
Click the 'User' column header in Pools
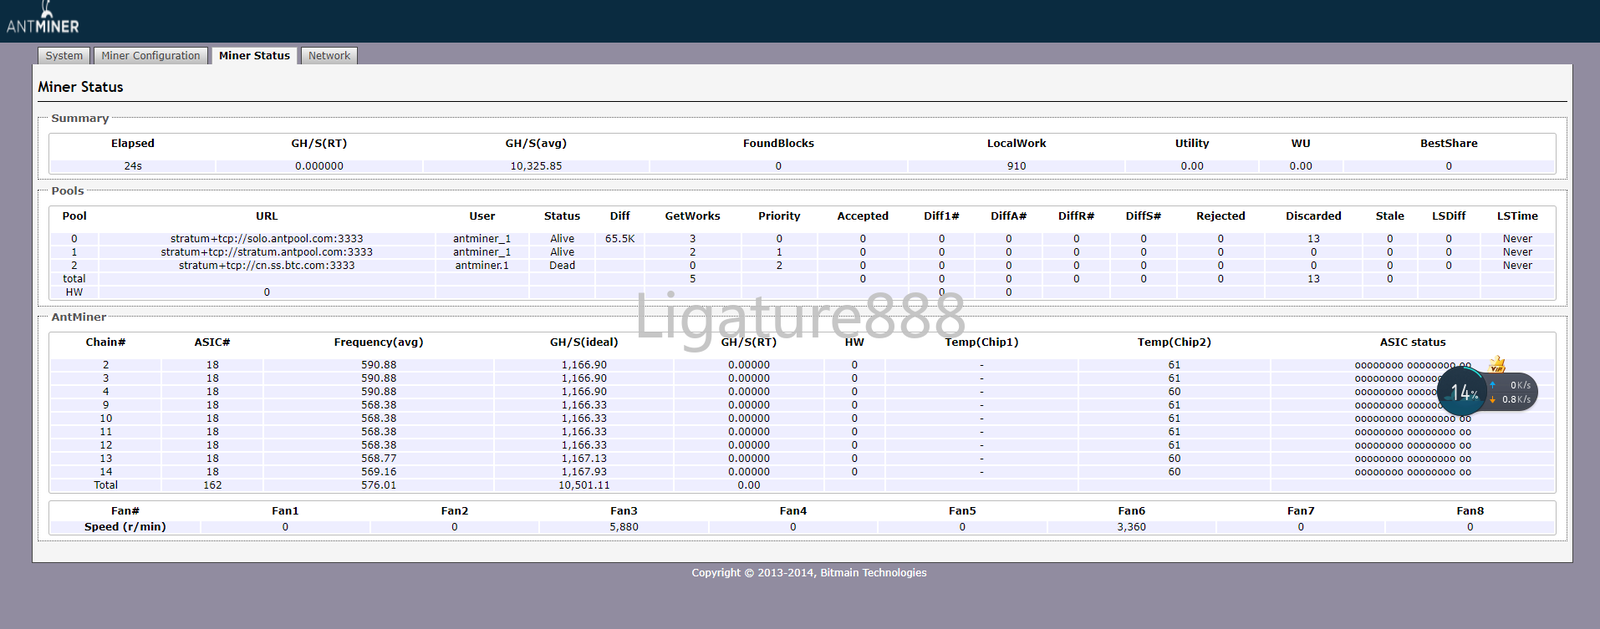click(x=482, y=216)
